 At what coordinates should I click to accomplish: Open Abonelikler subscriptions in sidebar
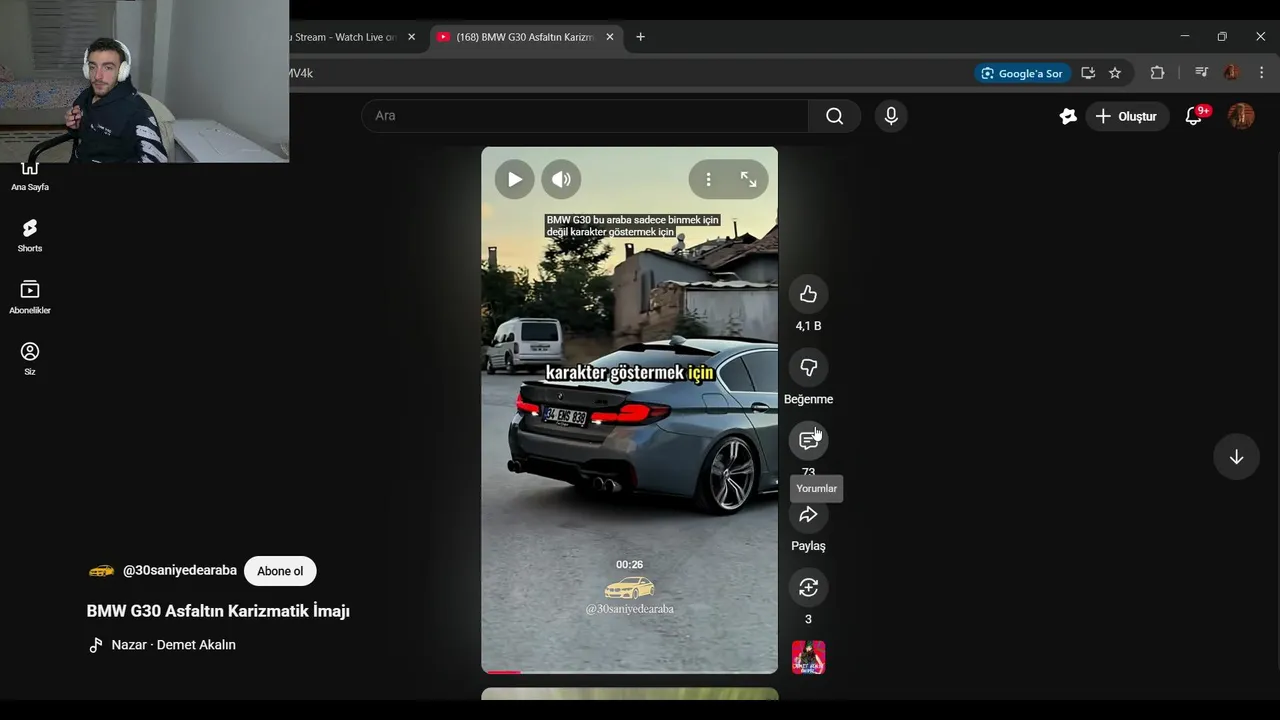[x=30, y=298]
